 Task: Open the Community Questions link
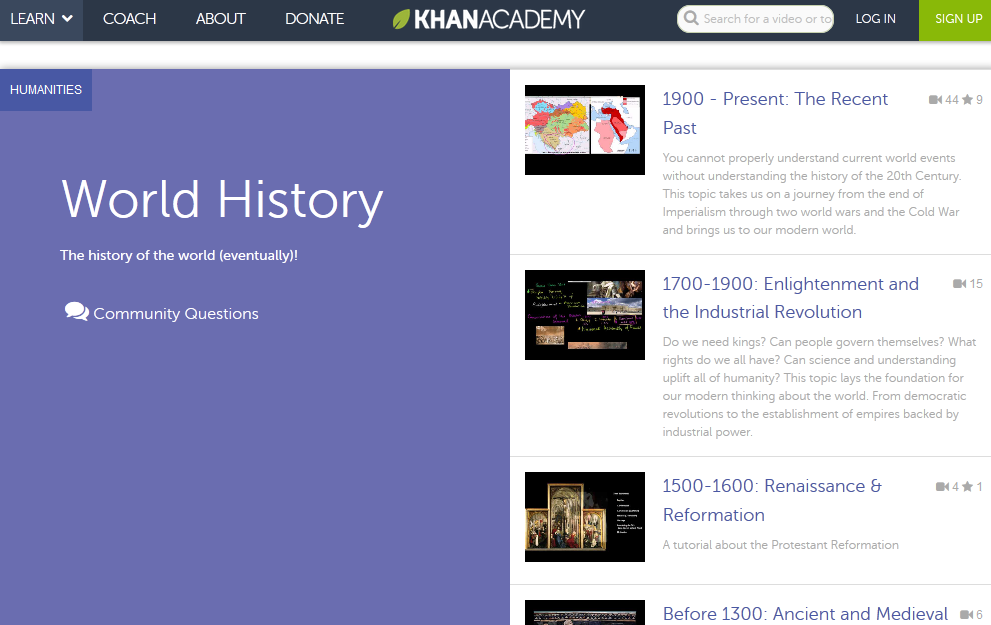click(176, 313)
